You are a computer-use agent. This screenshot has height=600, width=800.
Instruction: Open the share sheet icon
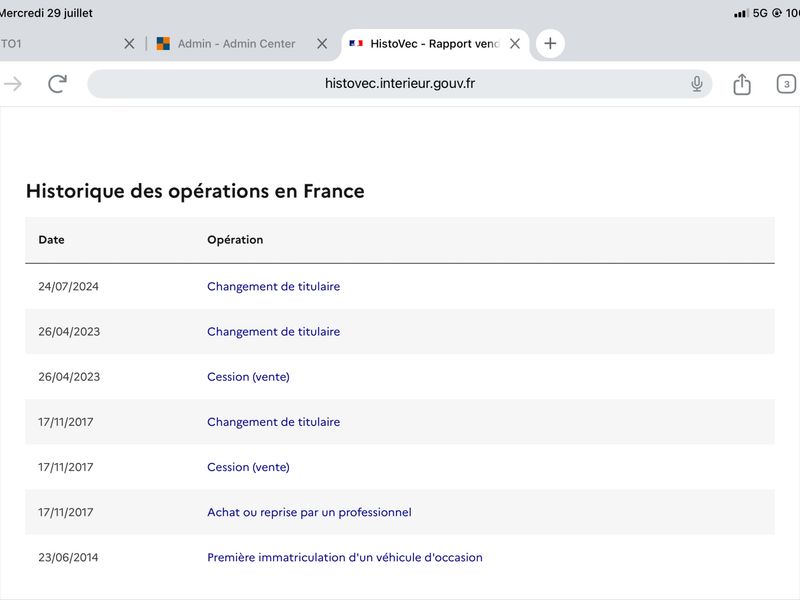(x=742, y=84)
